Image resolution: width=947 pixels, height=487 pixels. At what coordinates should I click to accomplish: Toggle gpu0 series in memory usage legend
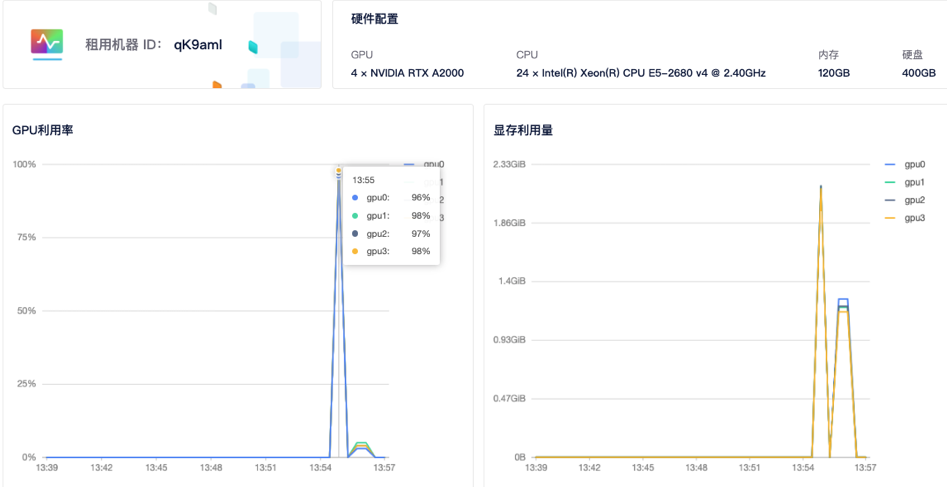[x=906, y=164]
